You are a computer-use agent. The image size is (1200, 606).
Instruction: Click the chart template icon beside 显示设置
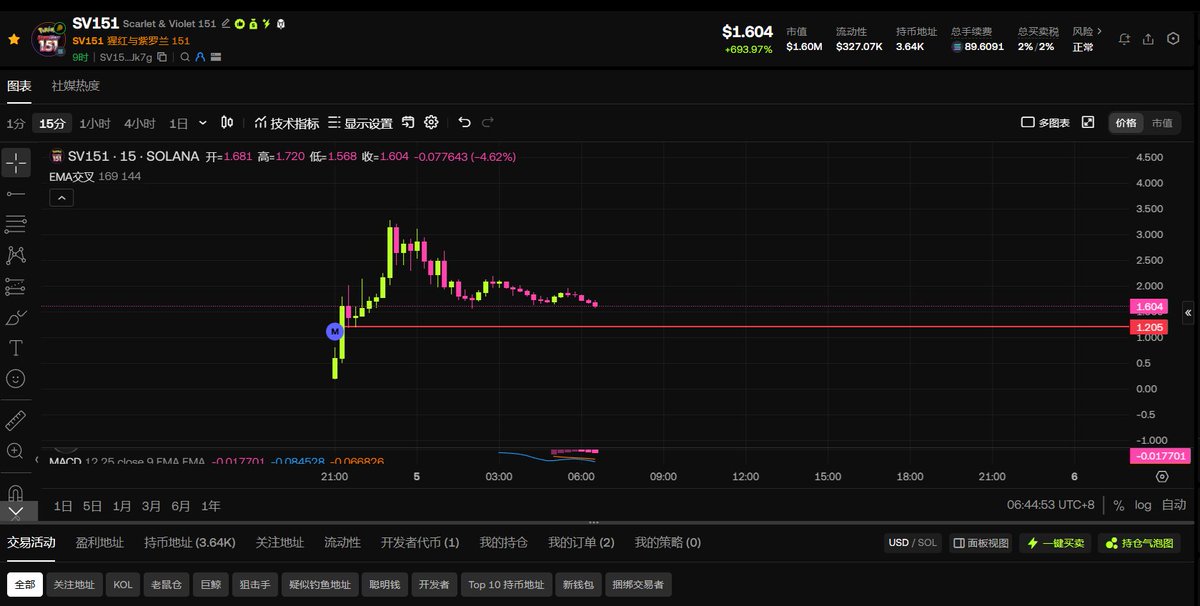tap(408, 123)
